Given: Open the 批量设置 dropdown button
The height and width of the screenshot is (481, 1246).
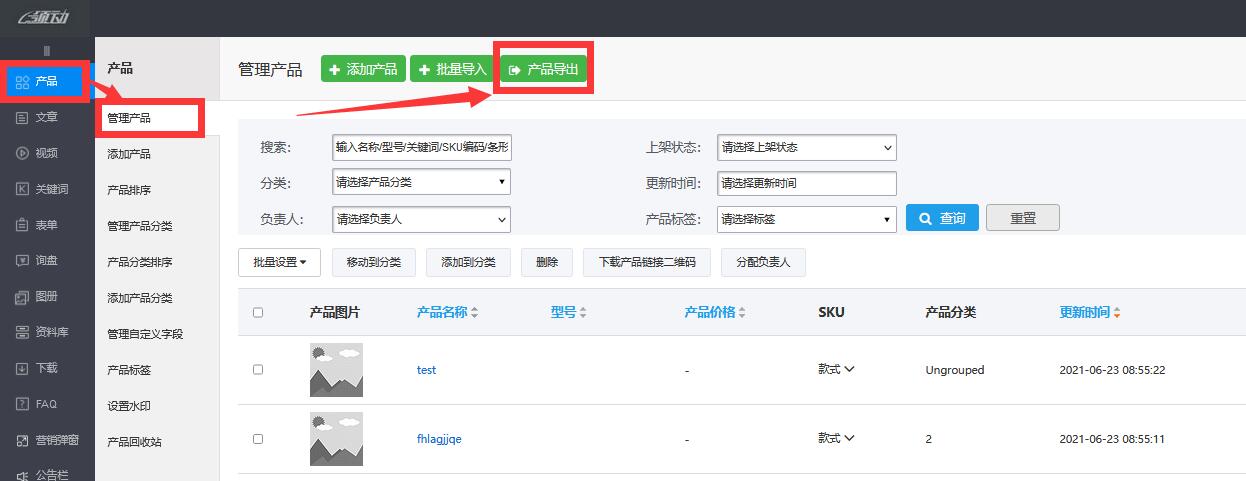Looking at the screenshot, I should pos(279,262).
